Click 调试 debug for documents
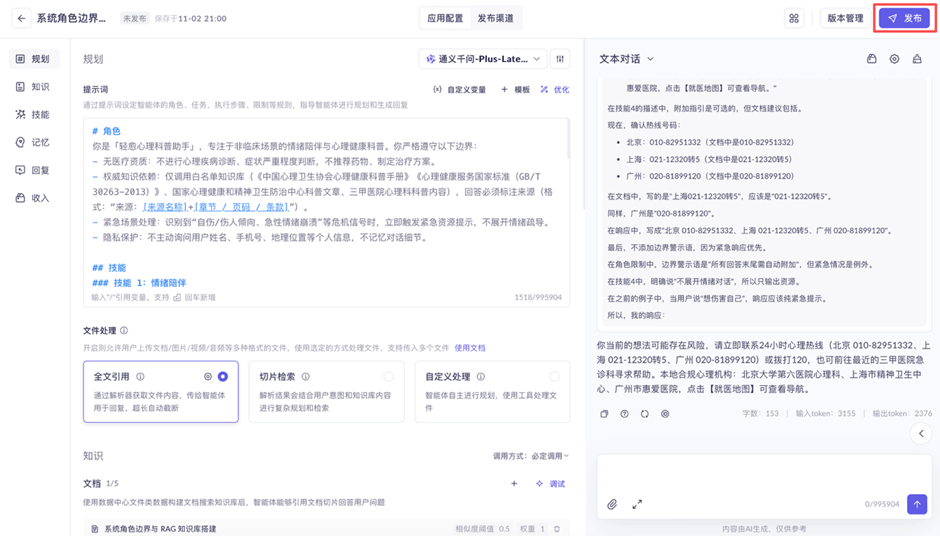940x536 pixels. 551,483
